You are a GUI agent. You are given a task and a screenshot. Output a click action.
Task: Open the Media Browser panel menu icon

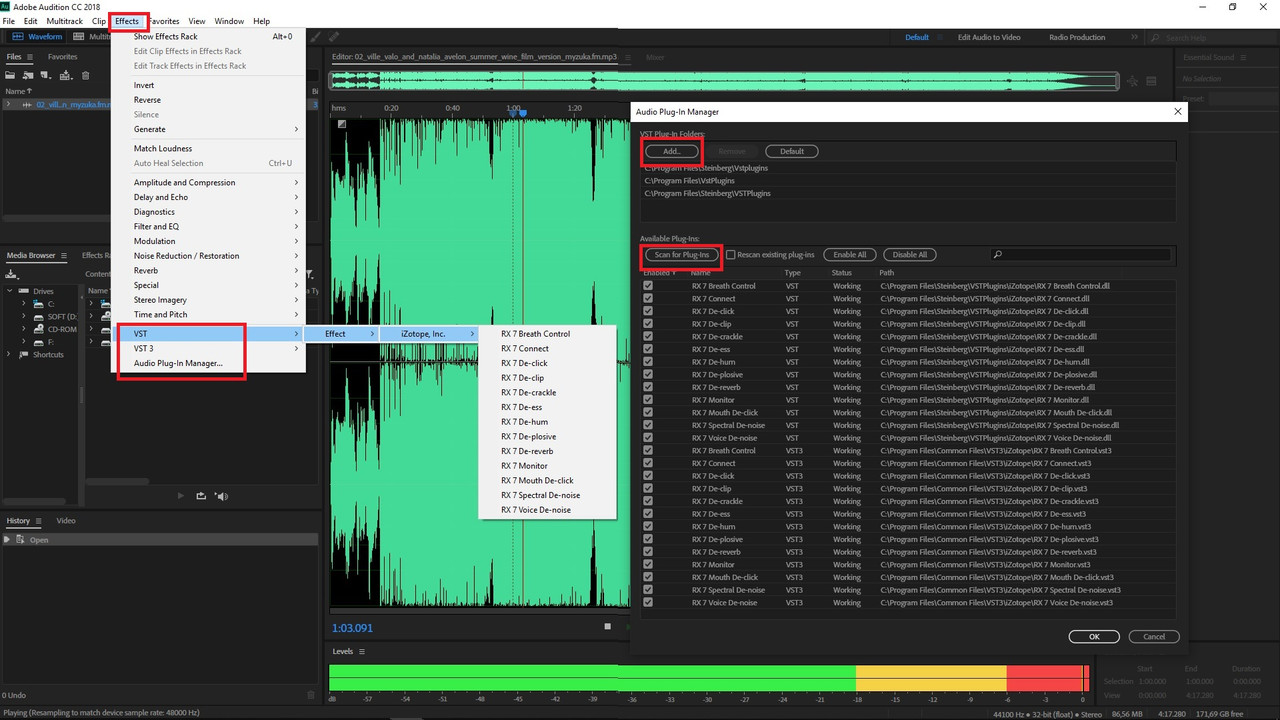[65, 255]
